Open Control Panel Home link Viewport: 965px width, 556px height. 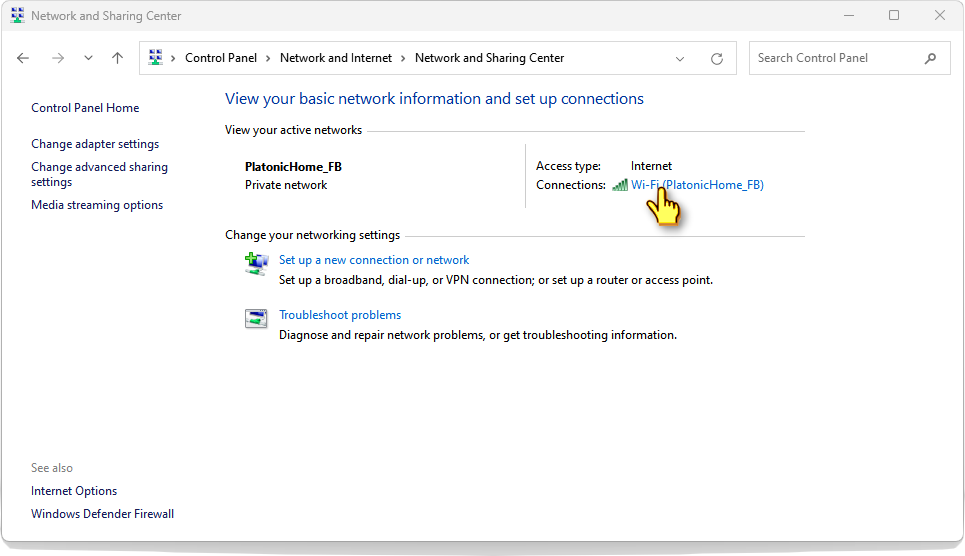pyautogui.click(x=85, y=108)
